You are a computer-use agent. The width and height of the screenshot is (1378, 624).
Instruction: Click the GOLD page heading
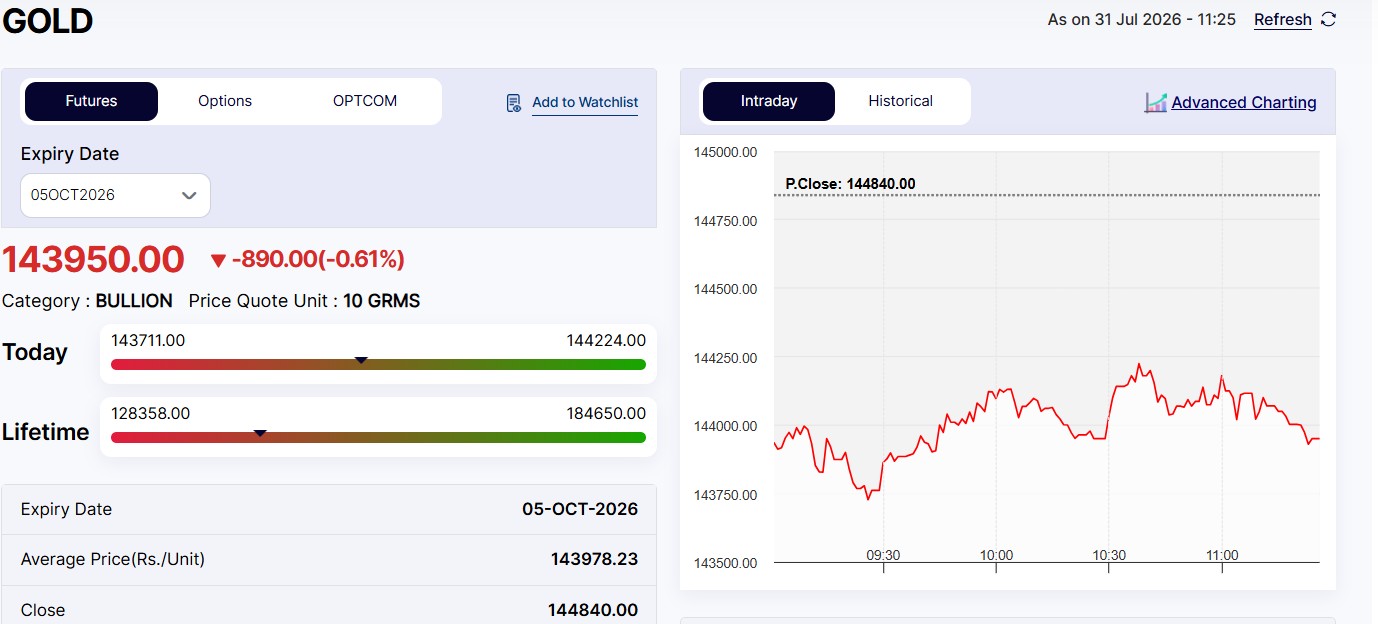[x=47, y=20]
